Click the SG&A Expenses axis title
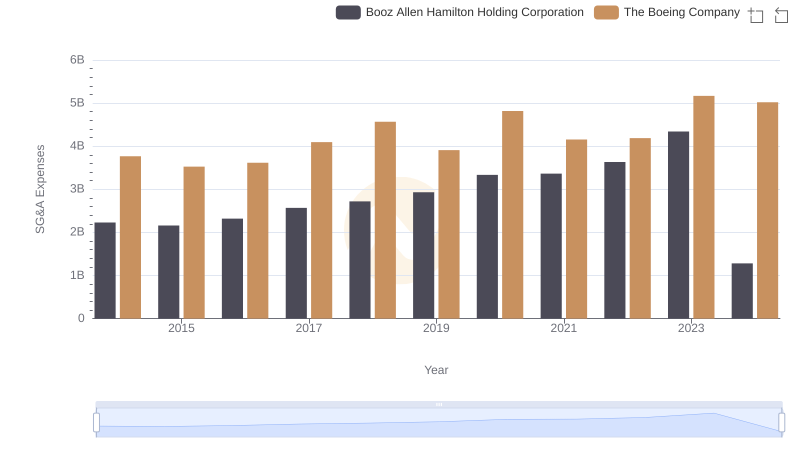Viewport: 800px width, 461px height. point(40,189)
